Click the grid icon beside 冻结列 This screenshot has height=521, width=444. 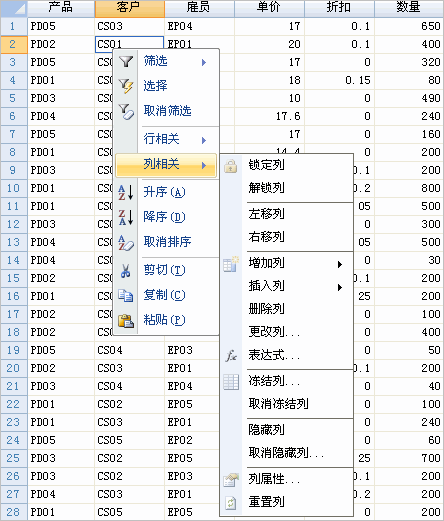point(231,382)
